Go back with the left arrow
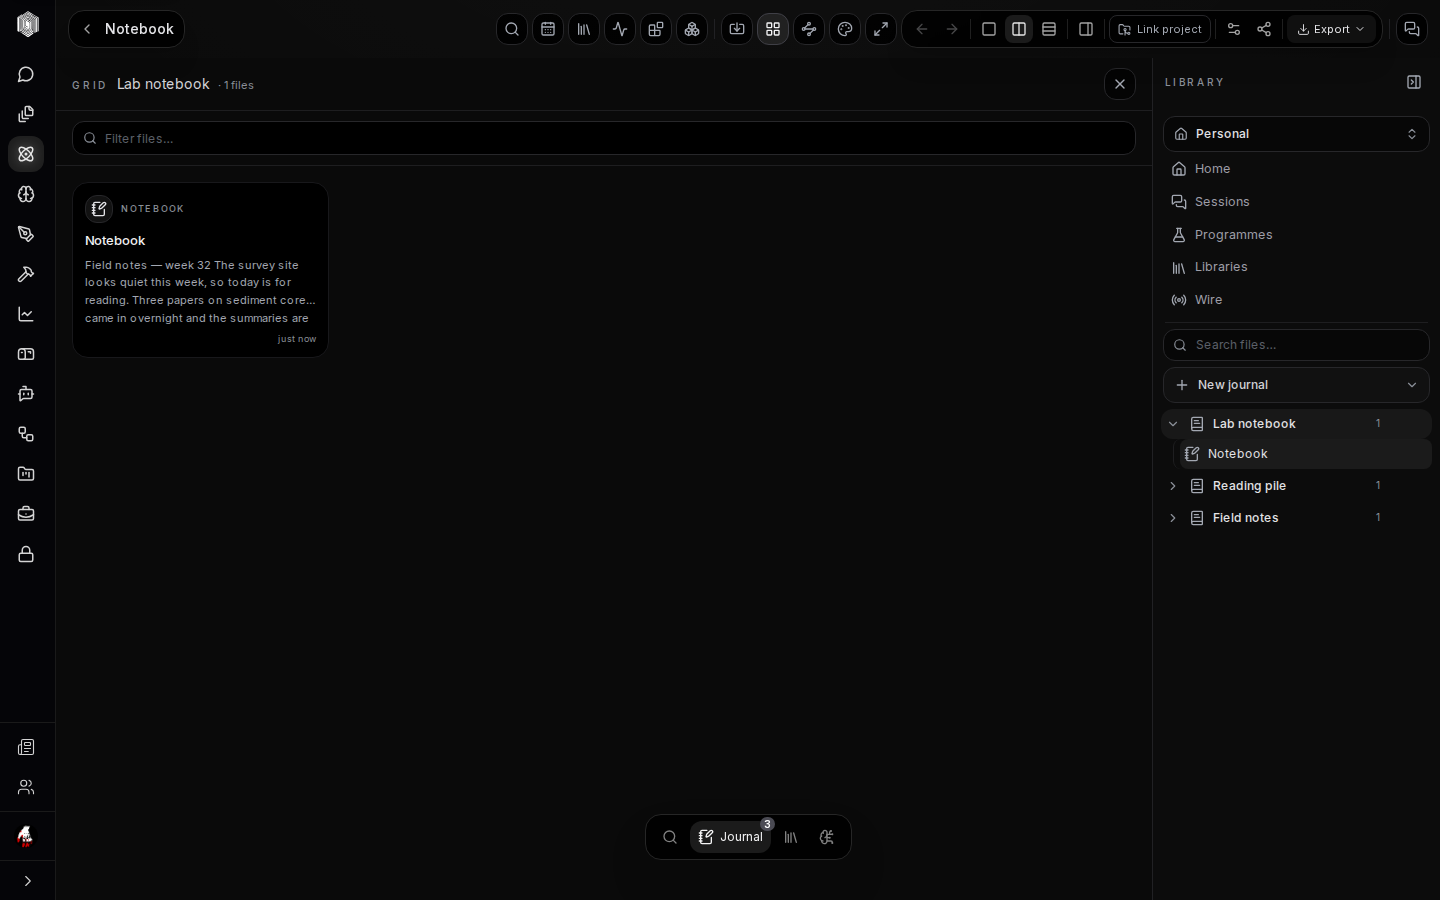This screenshot has width=1440, height=900. [922, 29]
